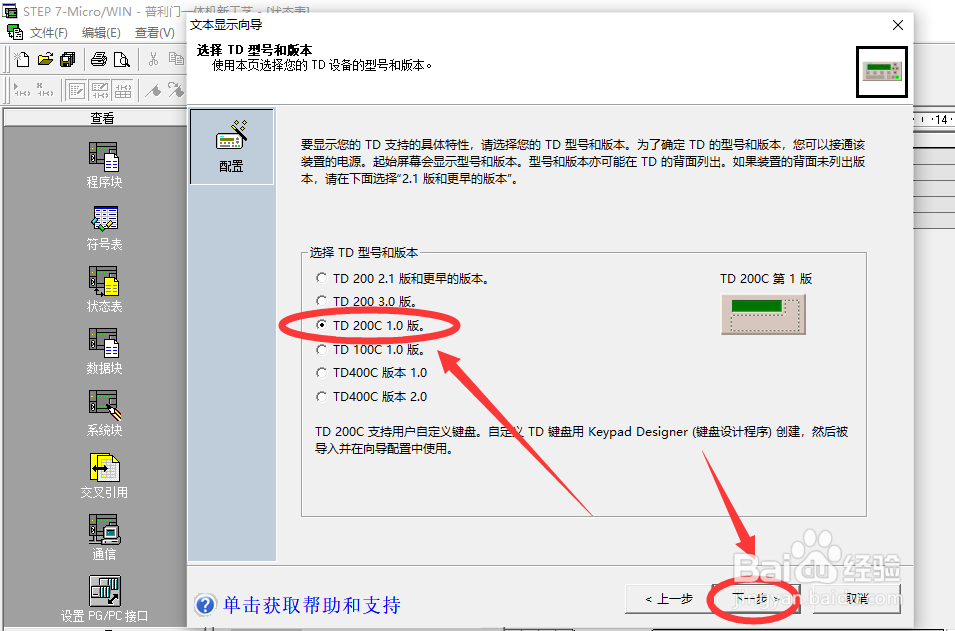Select TD 200 2.1 版和更早的版本 radio

[x=322, y=278]
